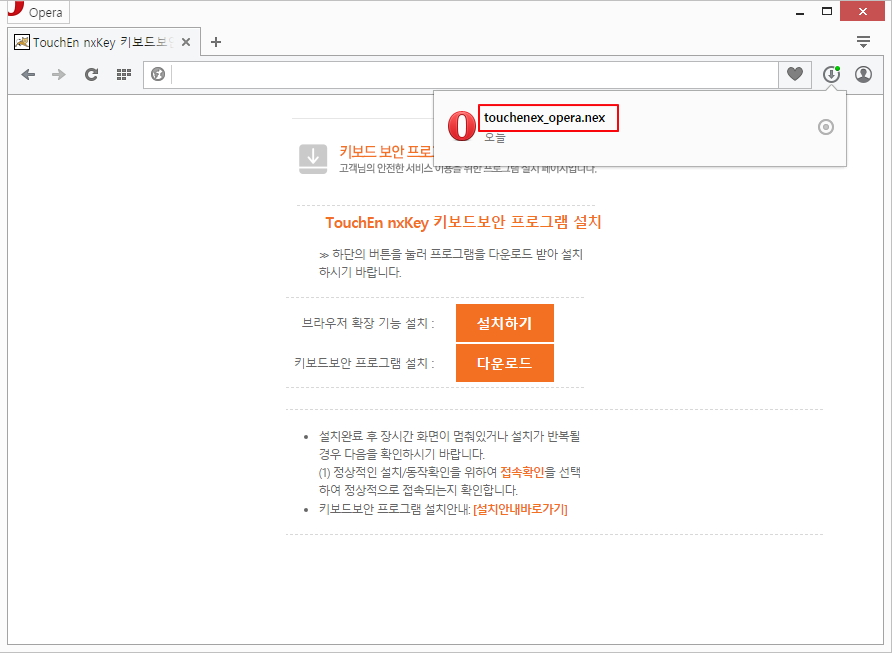
Task: Click the TouchEn nxKey 키보드보안 프로그램 설치 heading
Action: (463, 222)
